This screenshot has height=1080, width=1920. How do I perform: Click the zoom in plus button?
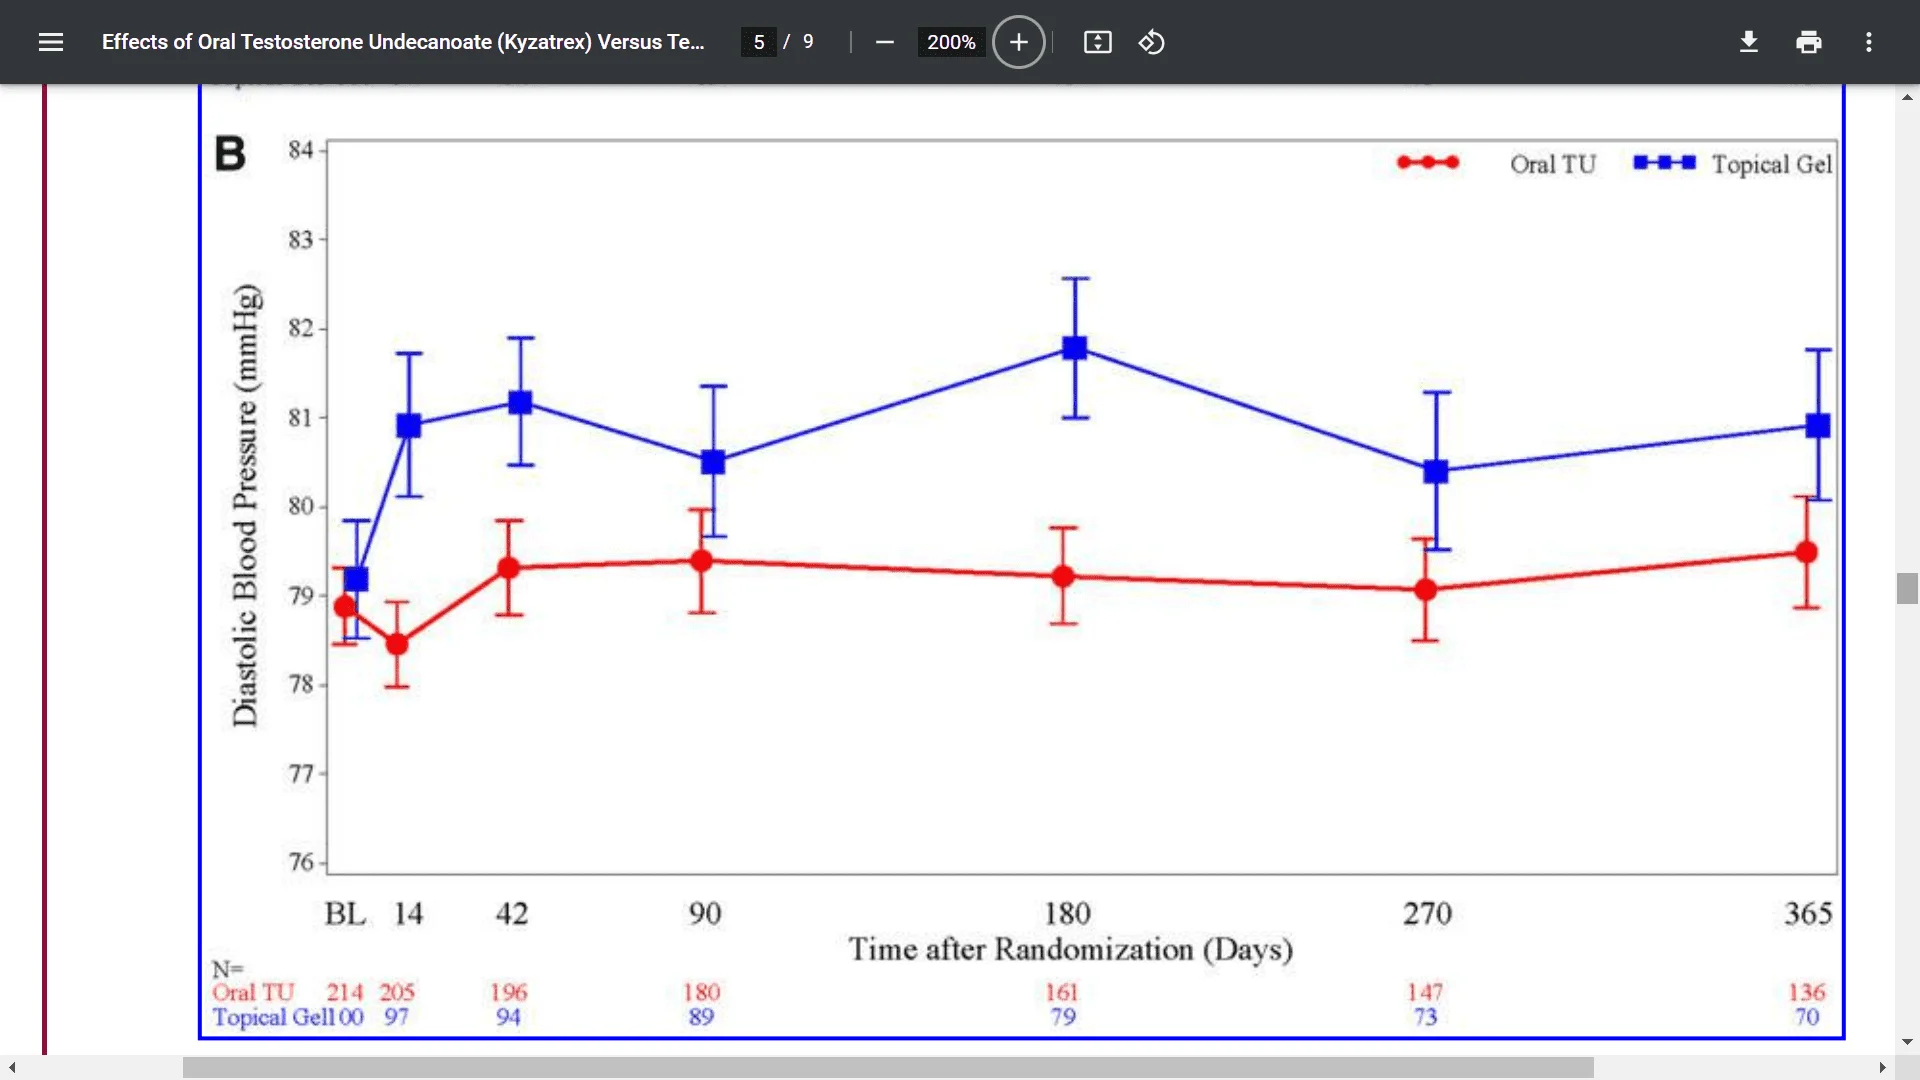[1018, 42]
